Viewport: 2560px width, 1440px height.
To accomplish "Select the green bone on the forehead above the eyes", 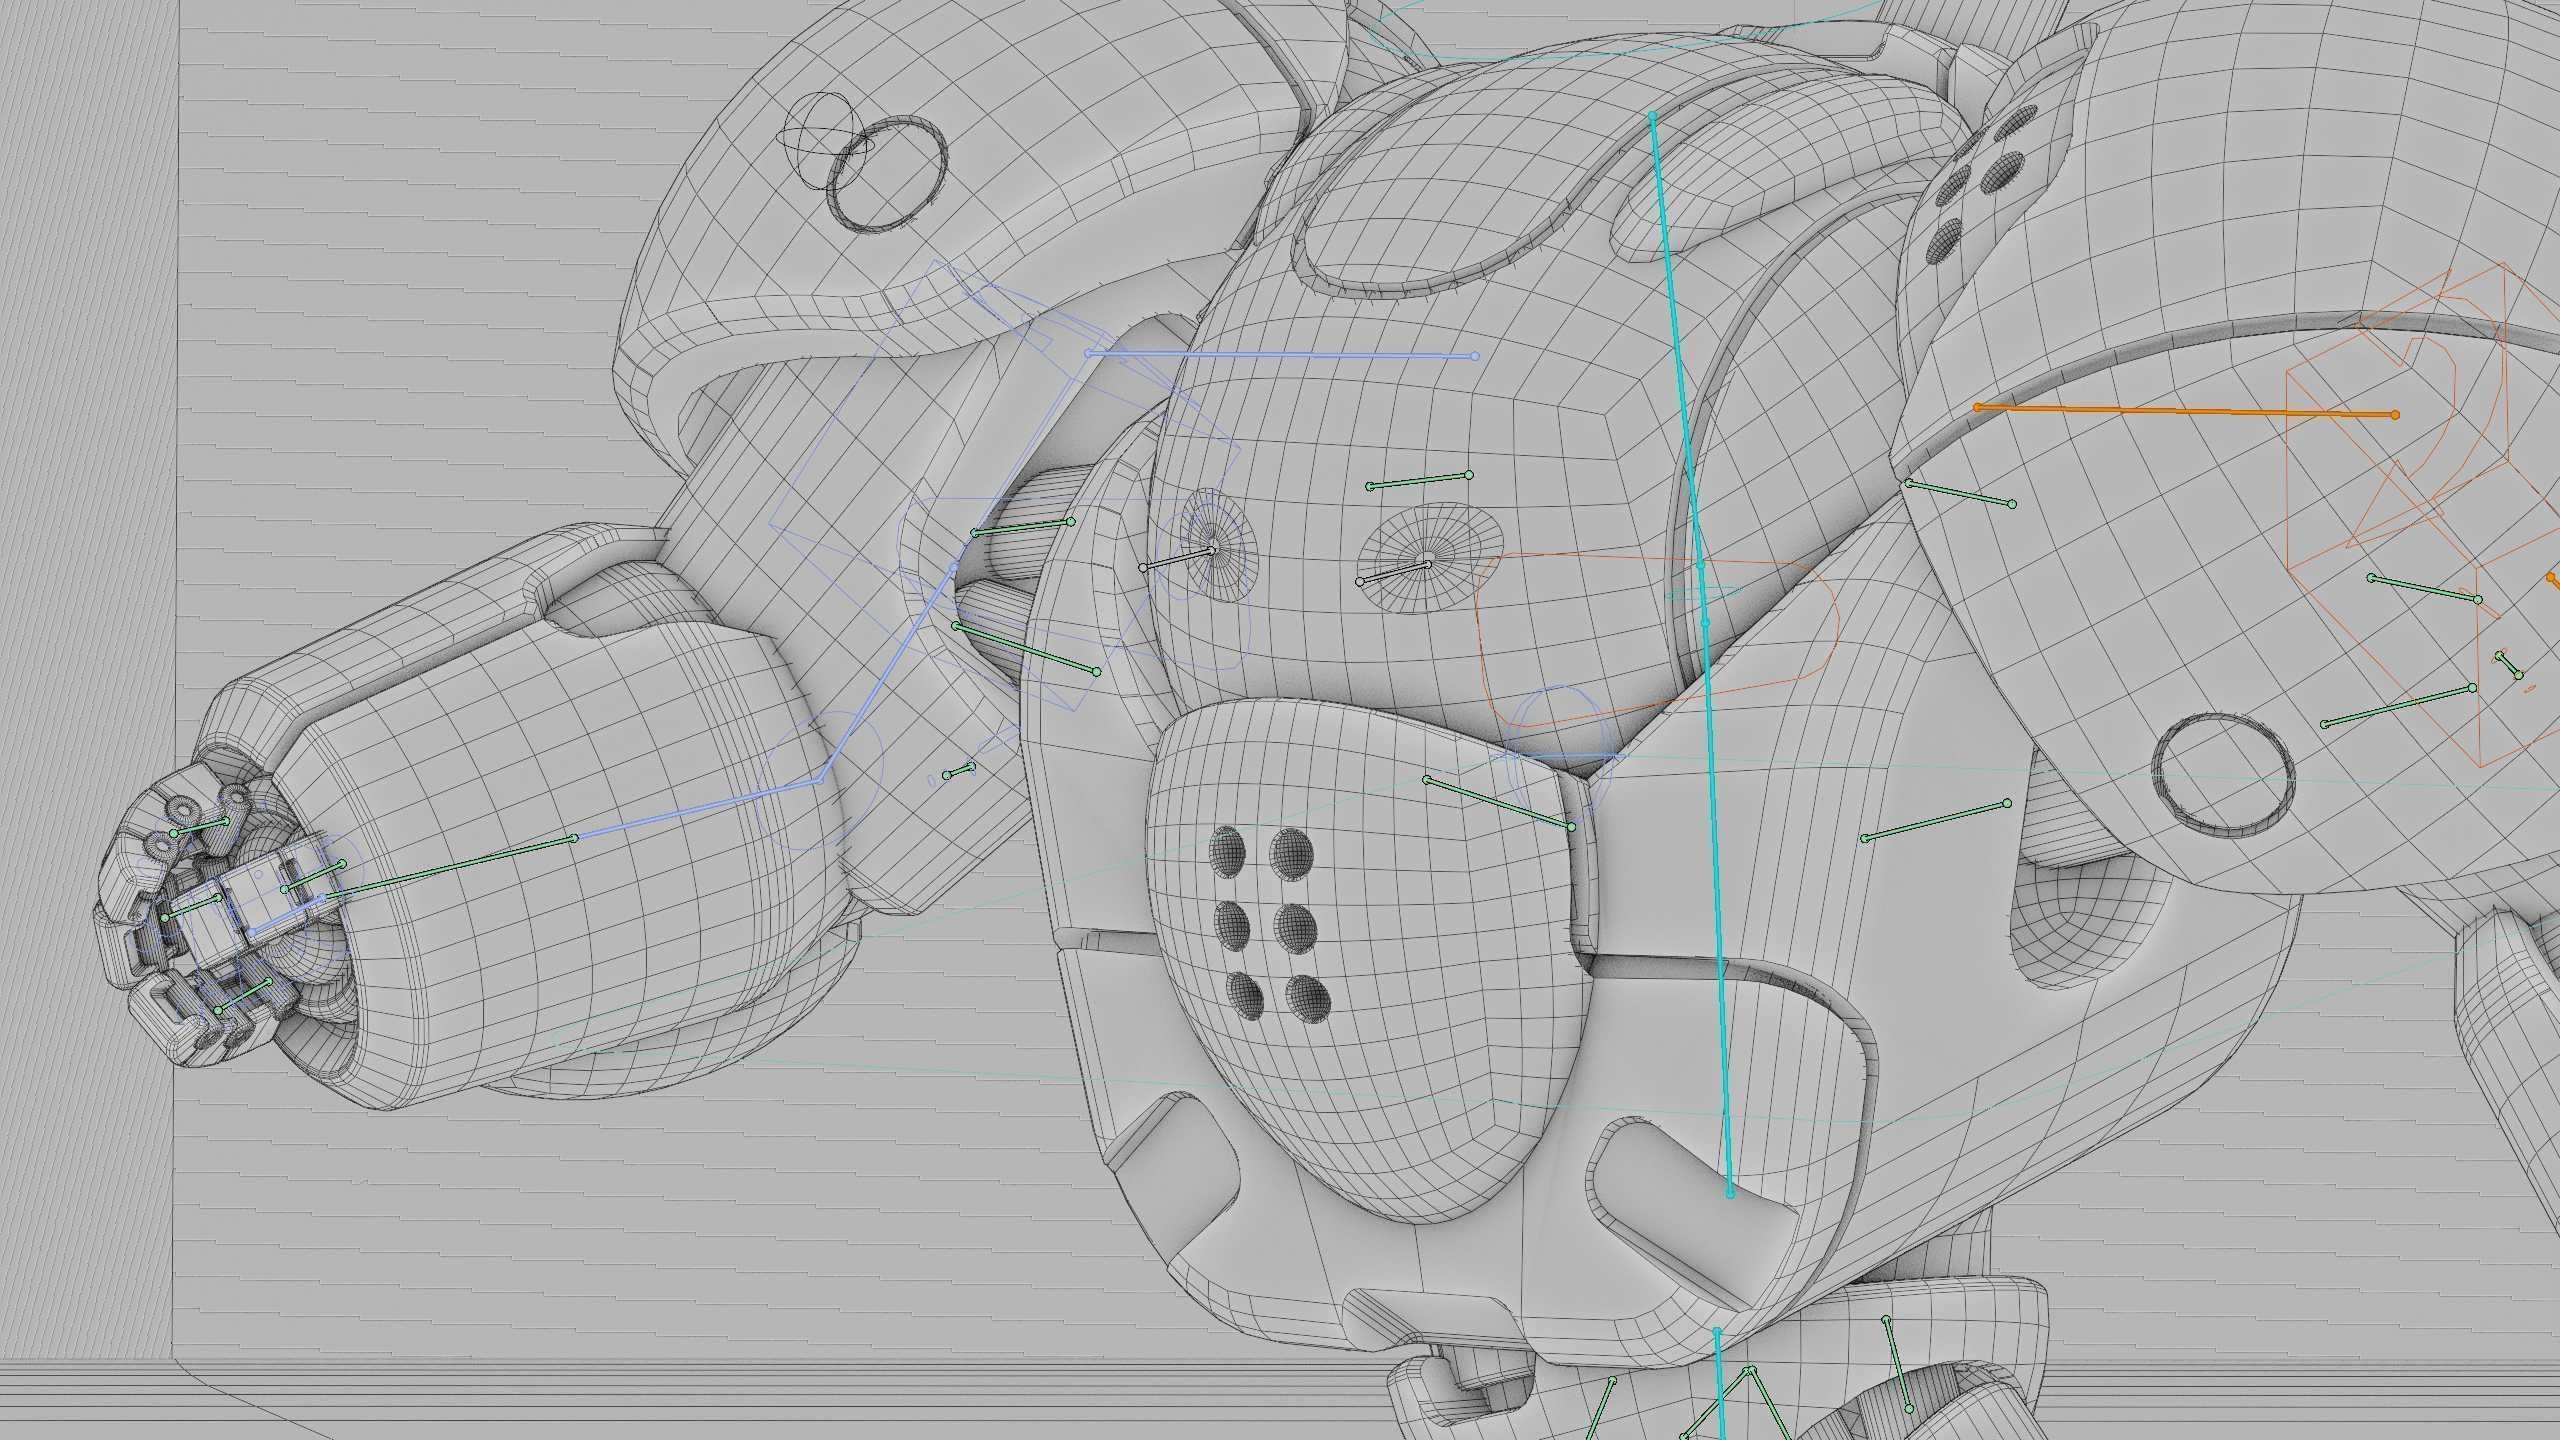I will [x=1419, y=480].
